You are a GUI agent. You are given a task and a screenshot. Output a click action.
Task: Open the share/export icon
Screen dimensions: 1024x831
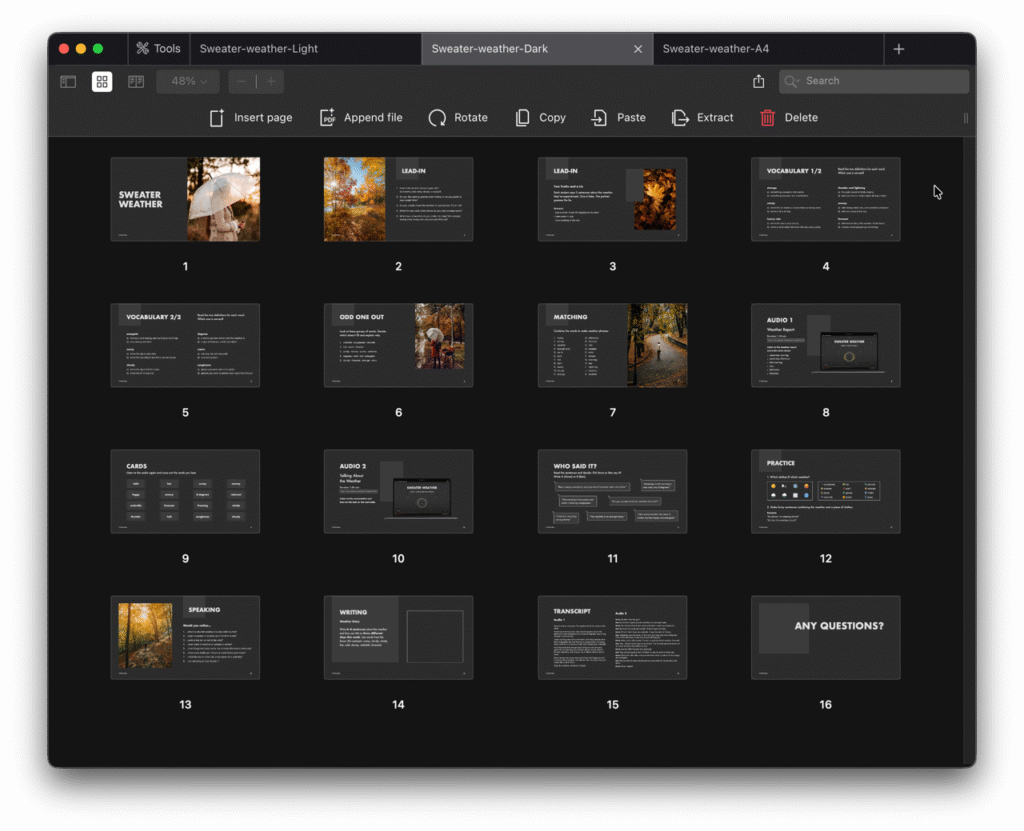tap(759, 81)
